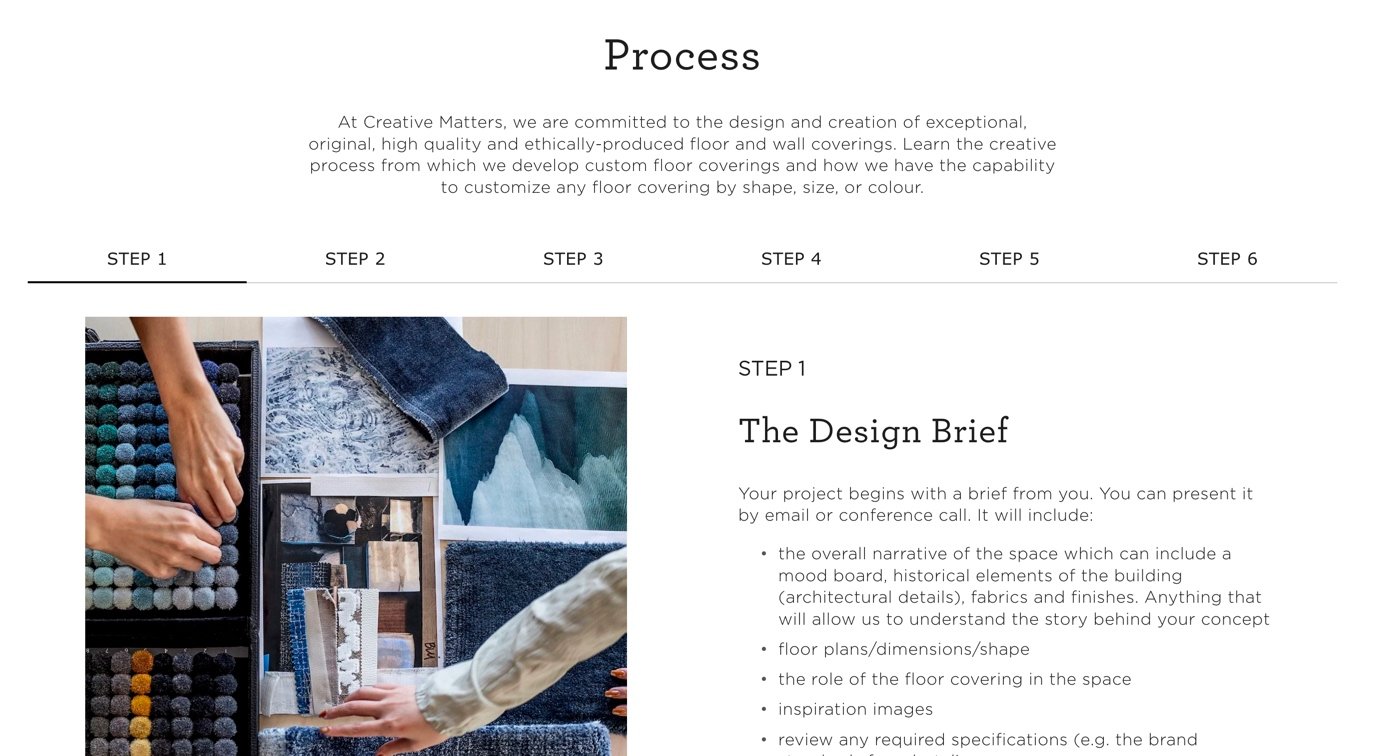The image size is (1380, 756).
Task: Open the STEP 2 tab
Action: [355, 259]
